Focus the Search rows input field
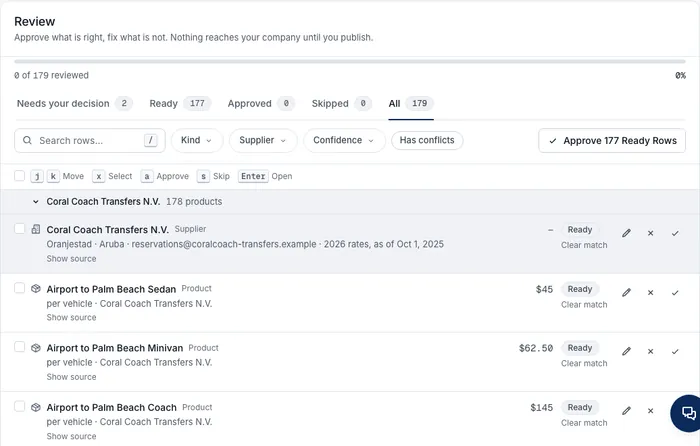 pos(90,141)
